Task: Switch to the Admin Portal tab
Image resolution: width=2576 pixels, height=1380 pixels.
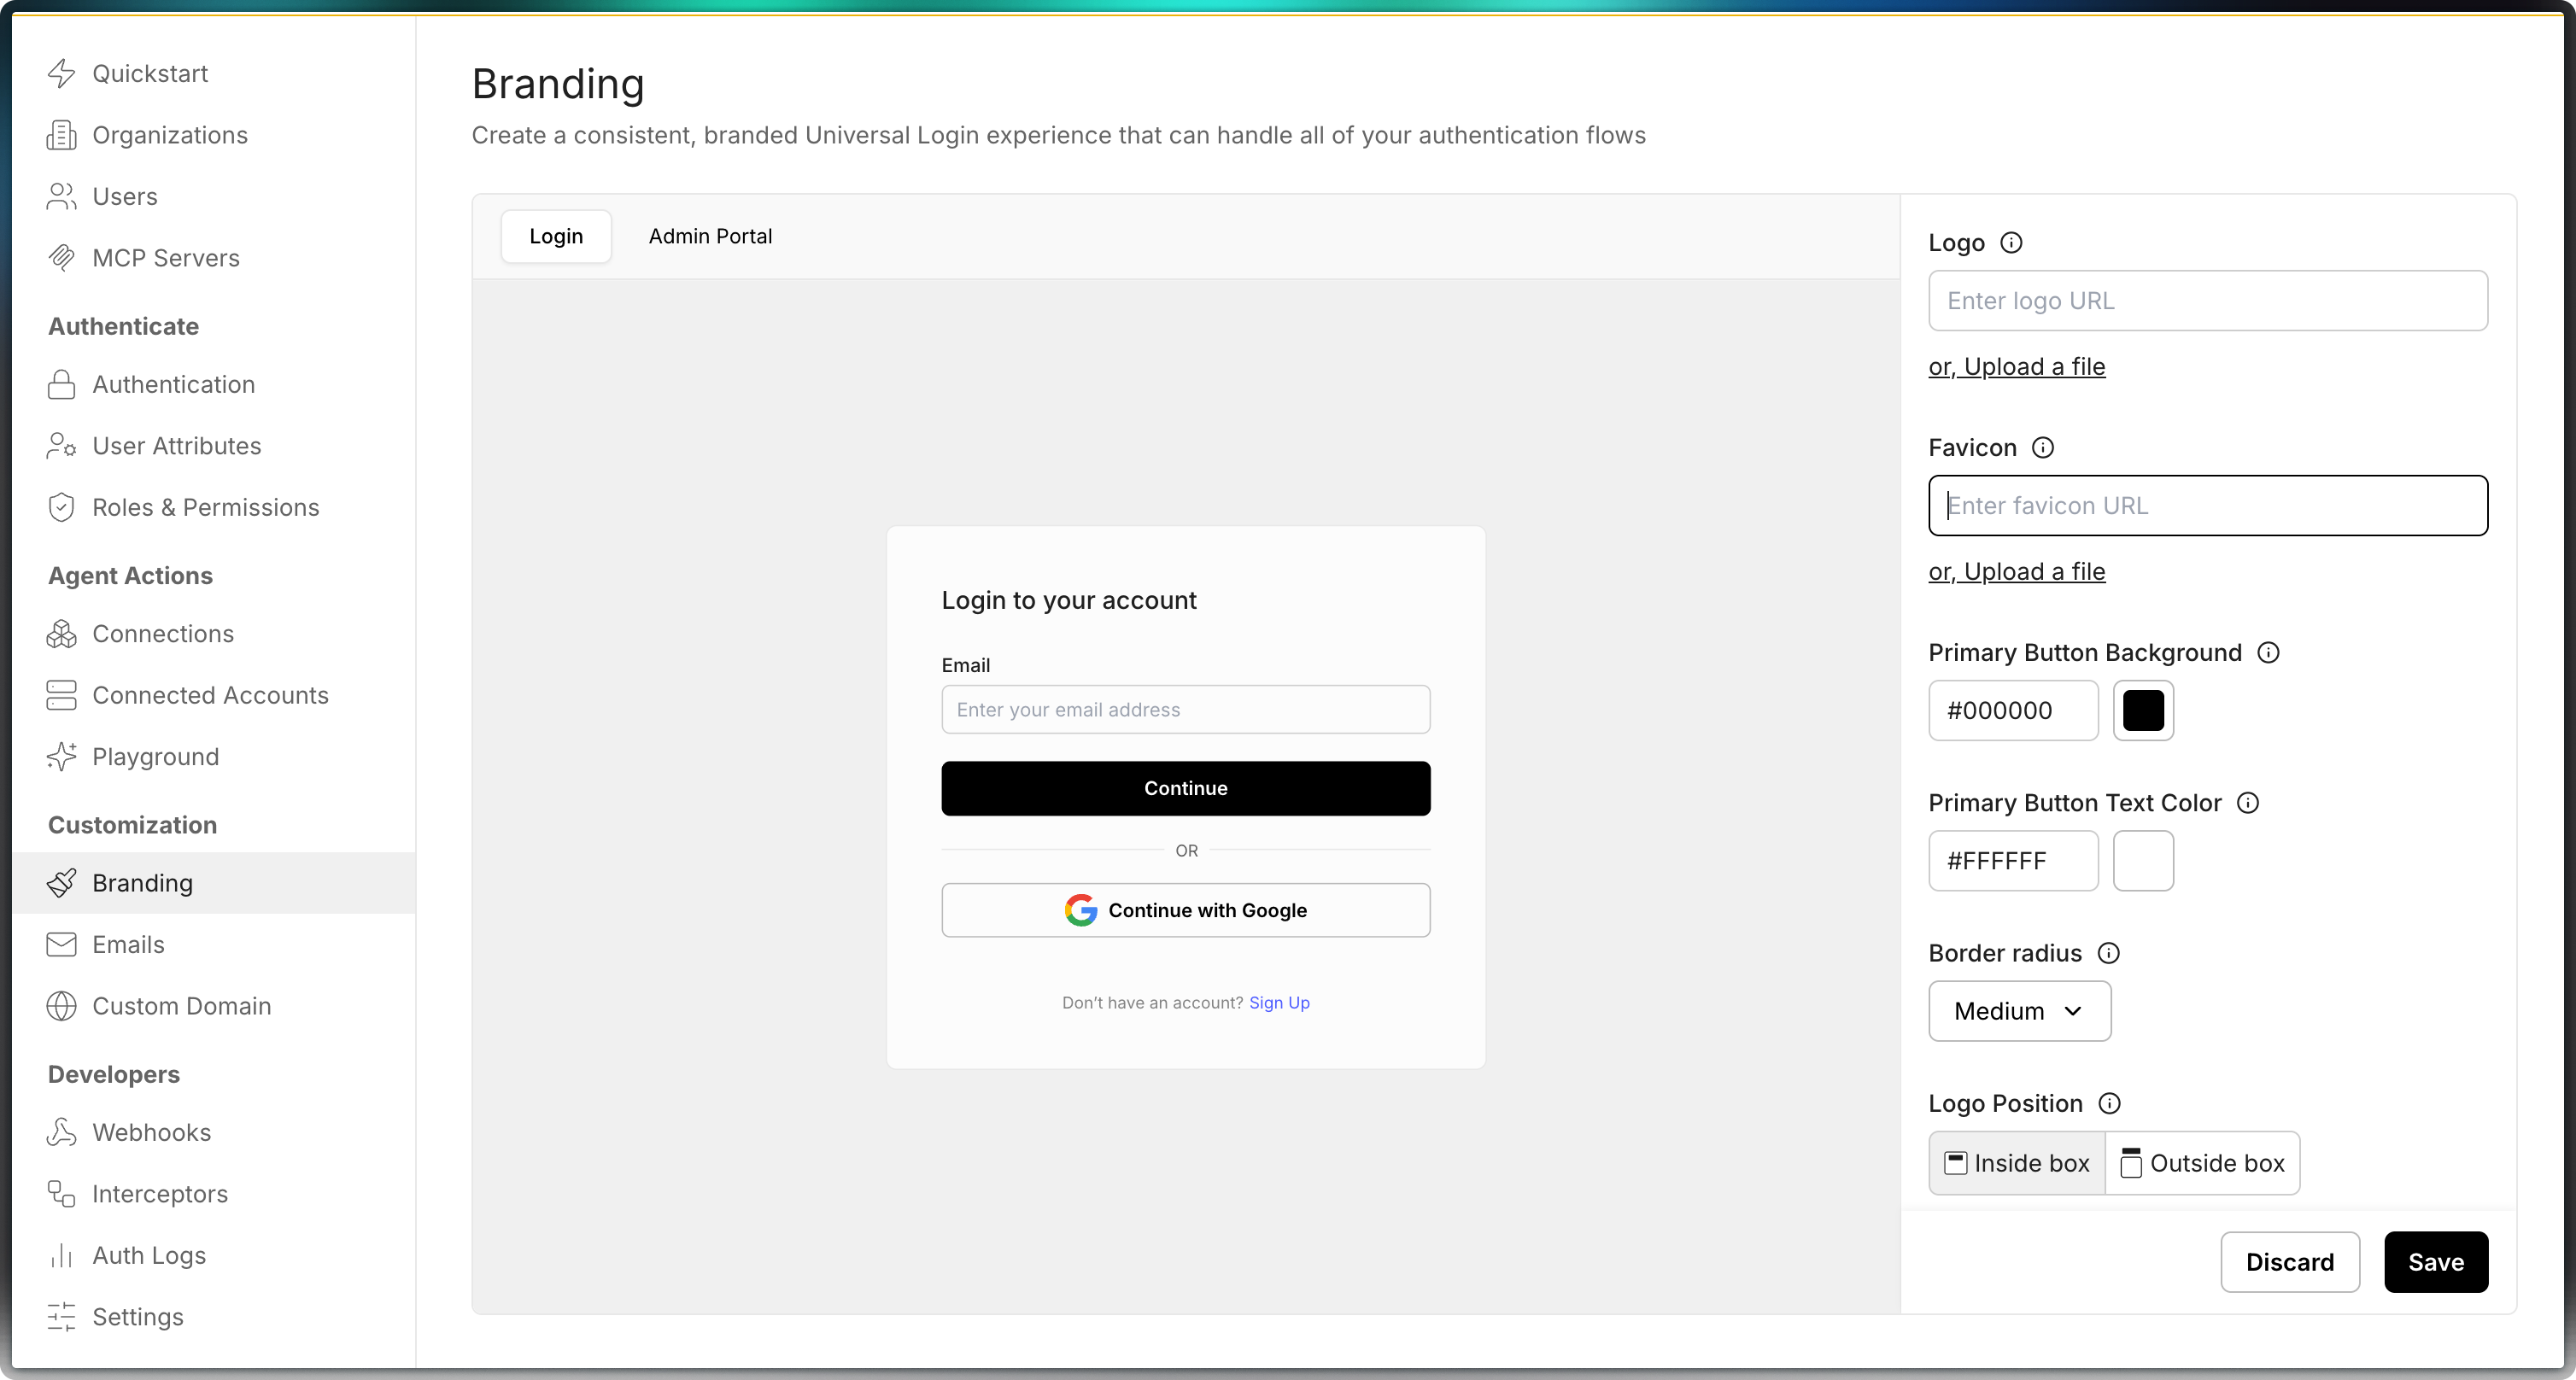Action: [710, 236]
